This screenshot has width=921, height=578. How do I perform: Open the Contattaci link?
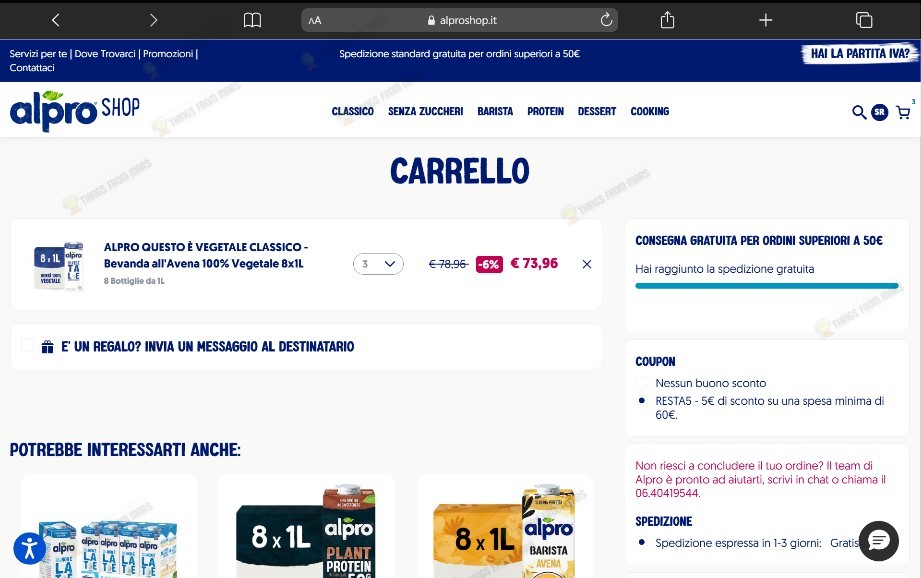point(32,68)
